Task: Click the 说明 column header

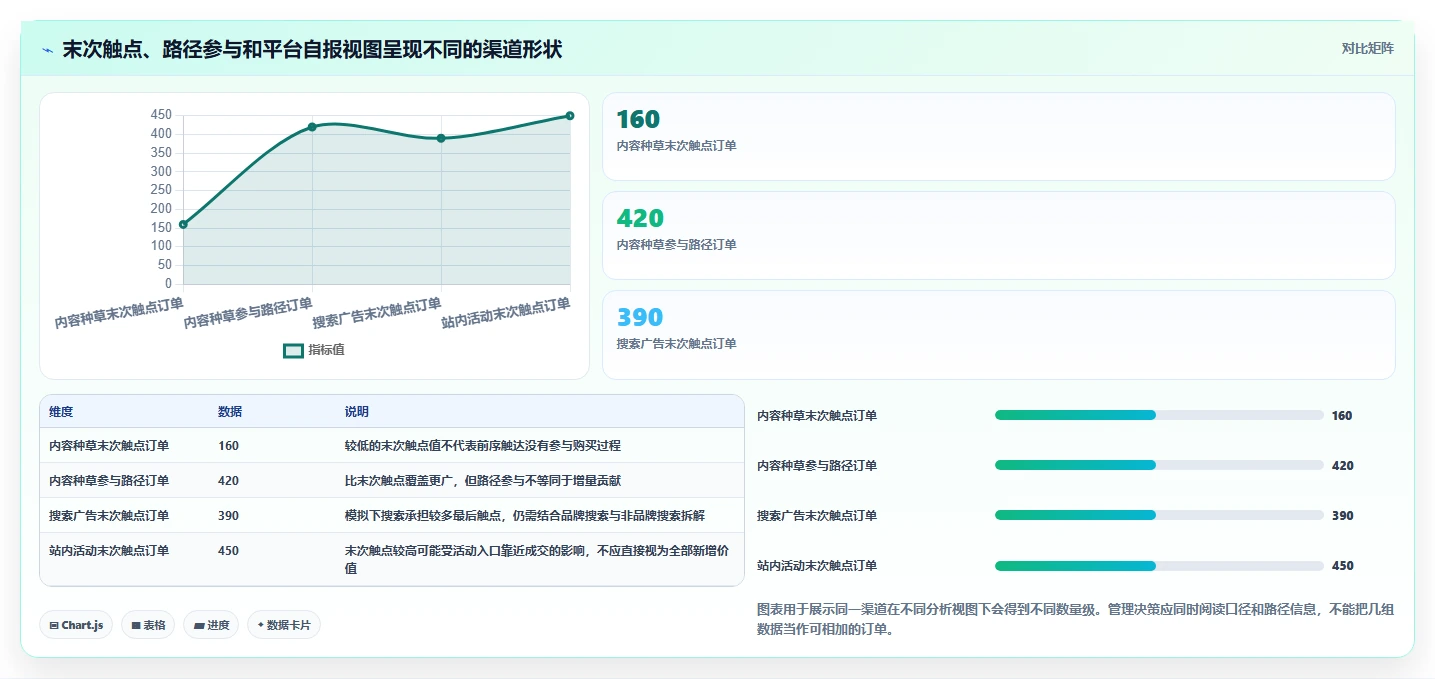Action: [357, 412]
